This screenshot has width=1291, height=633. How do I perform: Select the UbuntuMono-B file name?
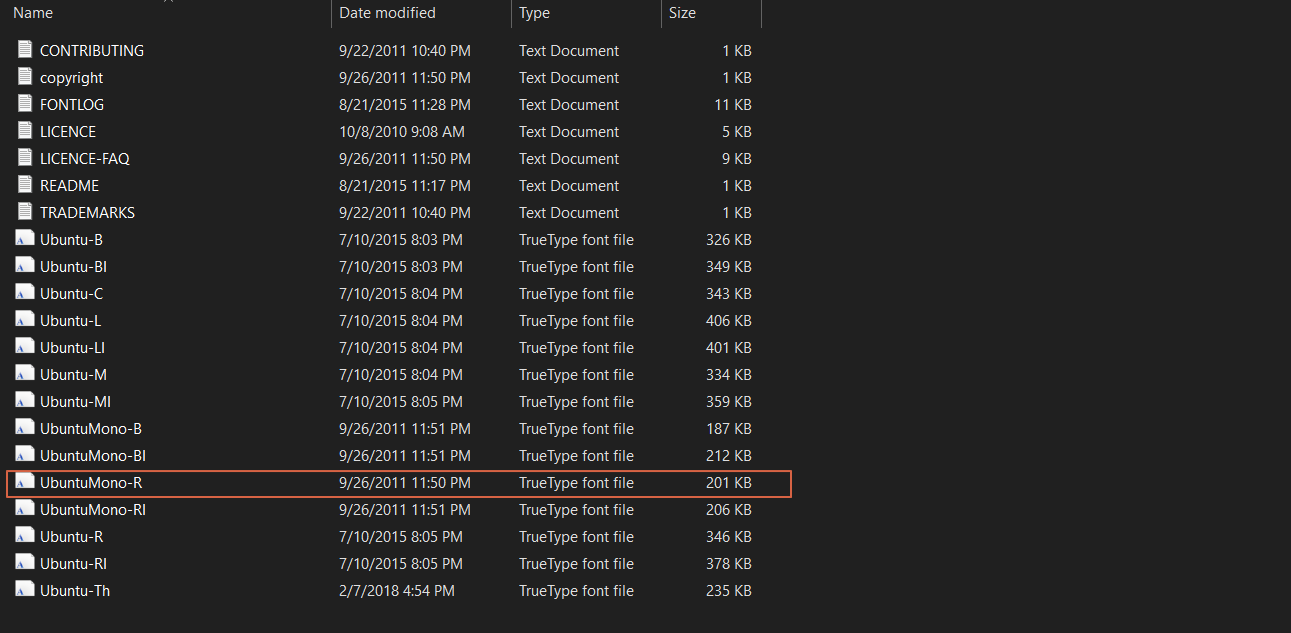91,428
